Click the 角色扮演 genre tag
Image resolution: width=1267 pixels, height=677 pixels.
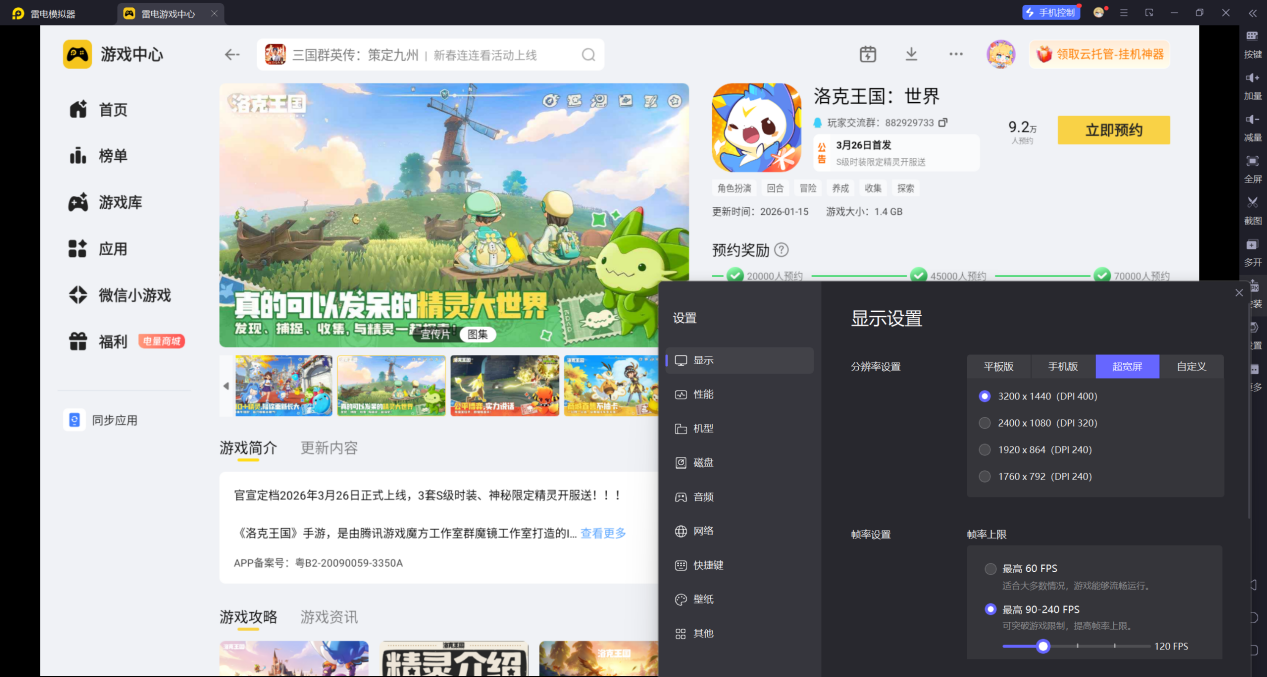coord(734,188)
